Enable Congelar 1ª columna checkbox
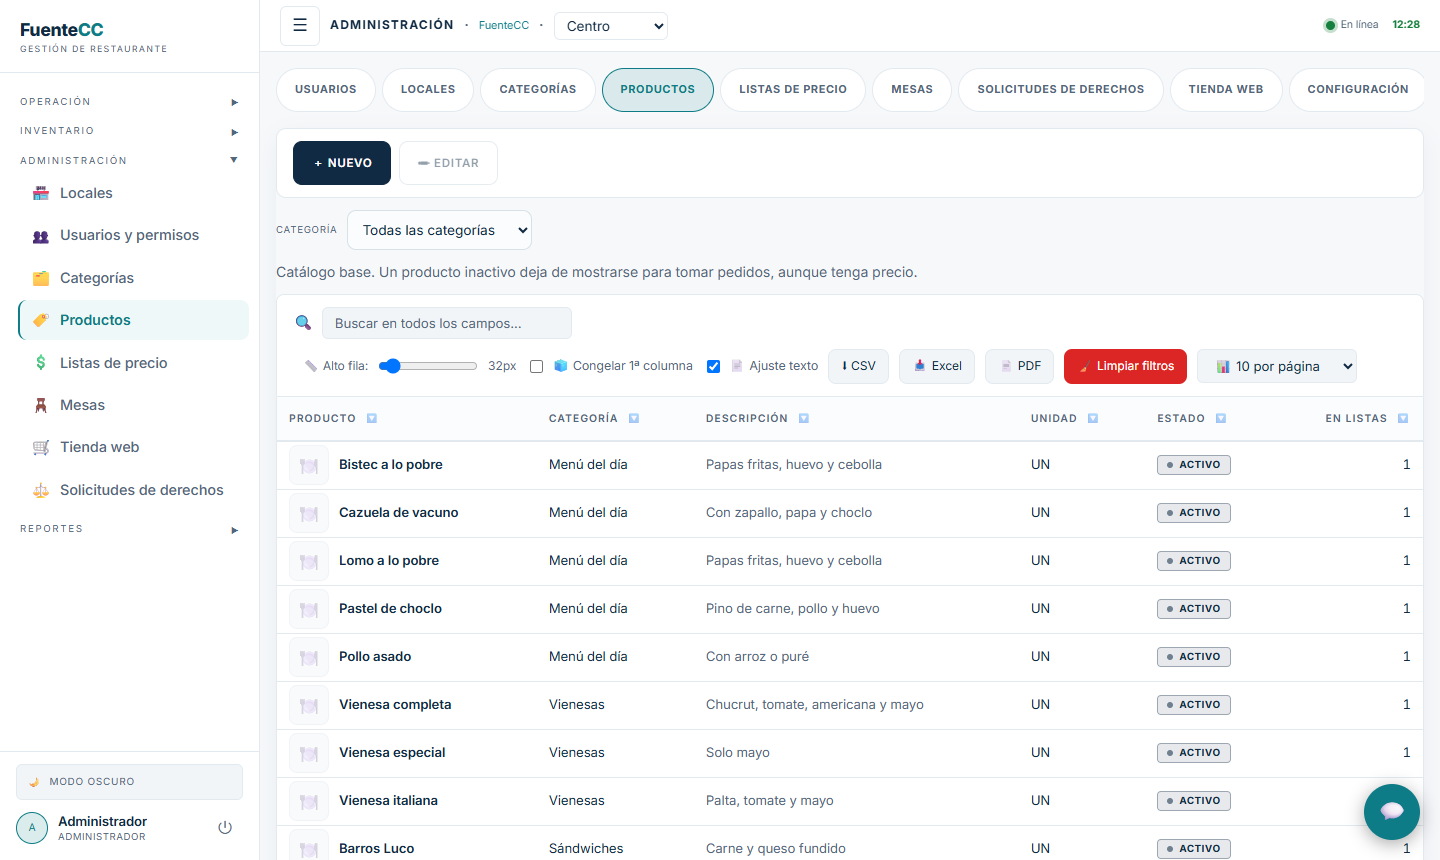The height and width of the screenshot is (860, 1440). tap(536, 366)
